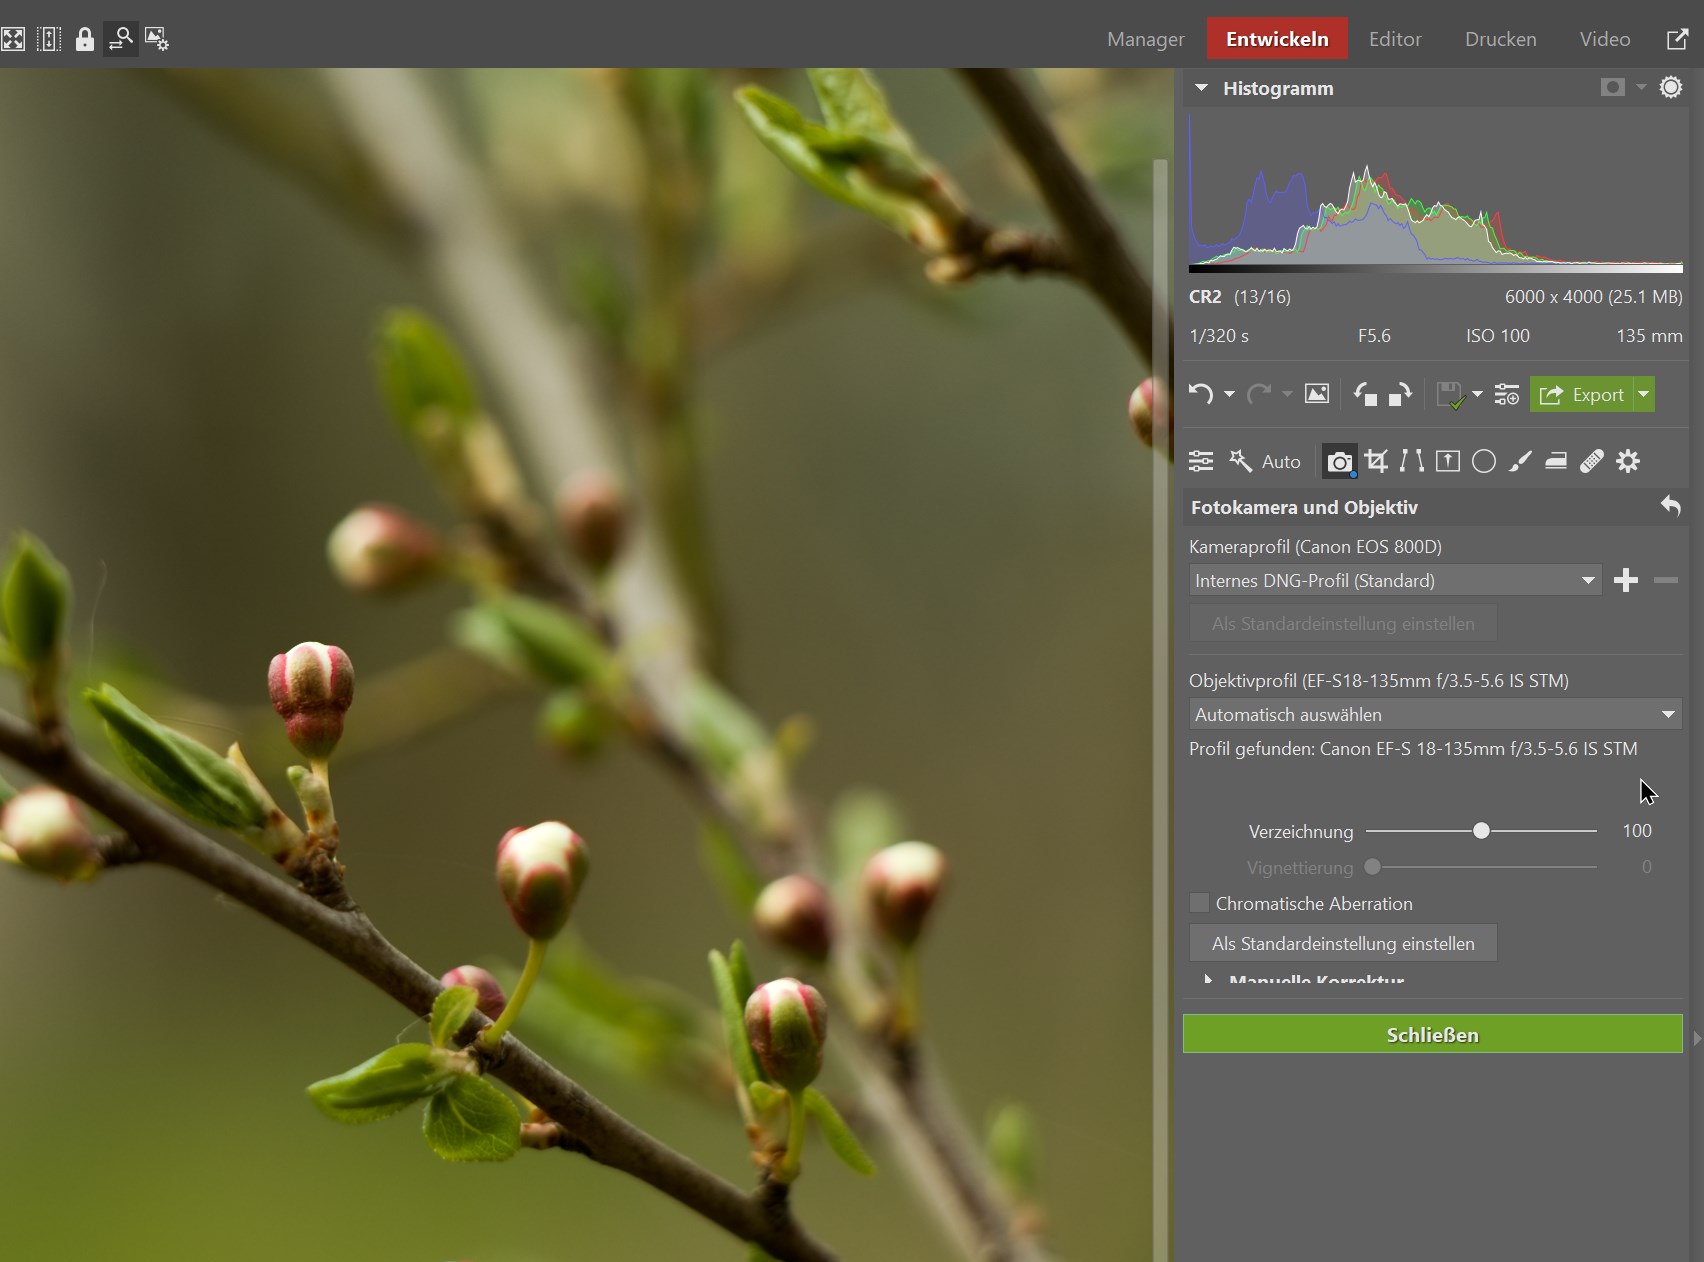This screenshot has width=1704, height=1262.
Task: Pick the filter brush tool
Action: click(1520, 461)
